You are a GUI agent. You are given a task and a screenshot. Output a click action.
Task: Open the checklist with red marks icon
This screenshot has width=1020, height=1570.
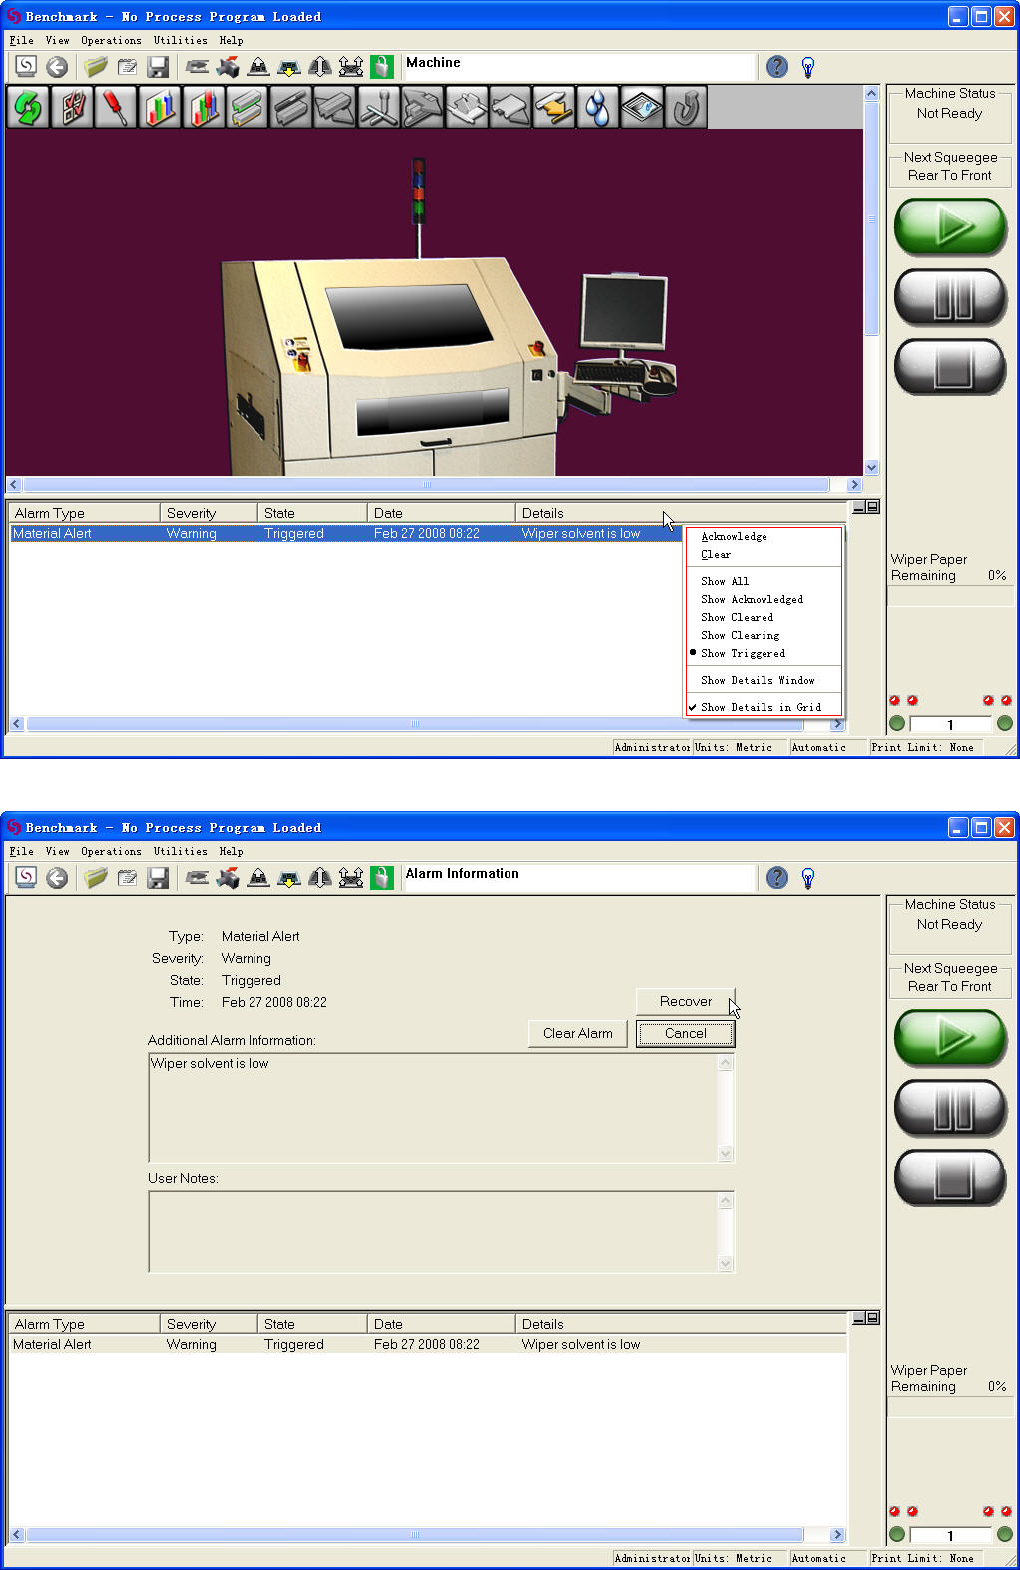click(72, 107)
